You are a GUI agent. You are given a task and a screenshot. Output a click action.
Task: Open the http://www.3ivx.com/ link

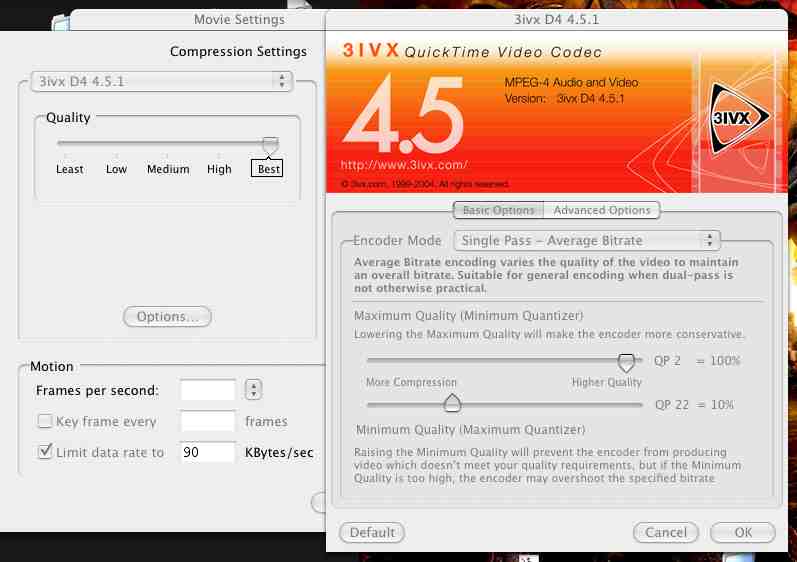[x=404, y=165]
